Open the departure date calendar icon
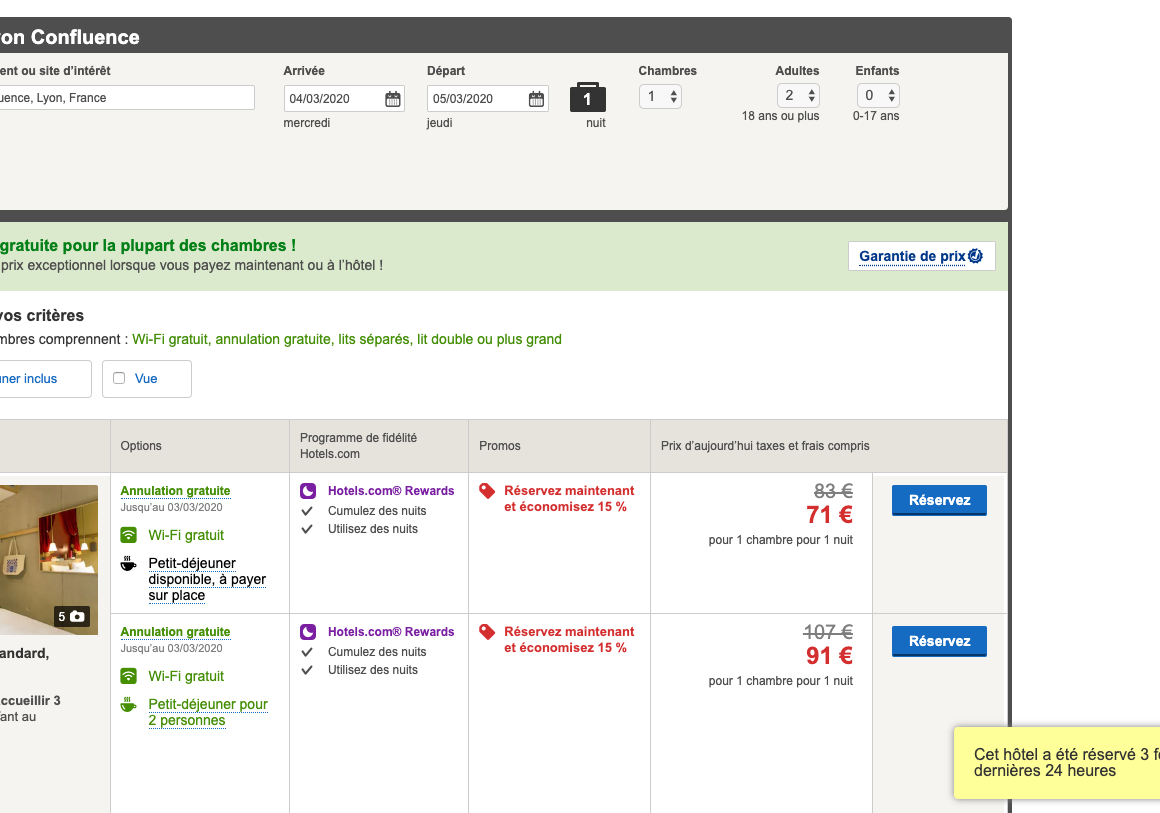The image size is (1160, 813). pos(536,99)
